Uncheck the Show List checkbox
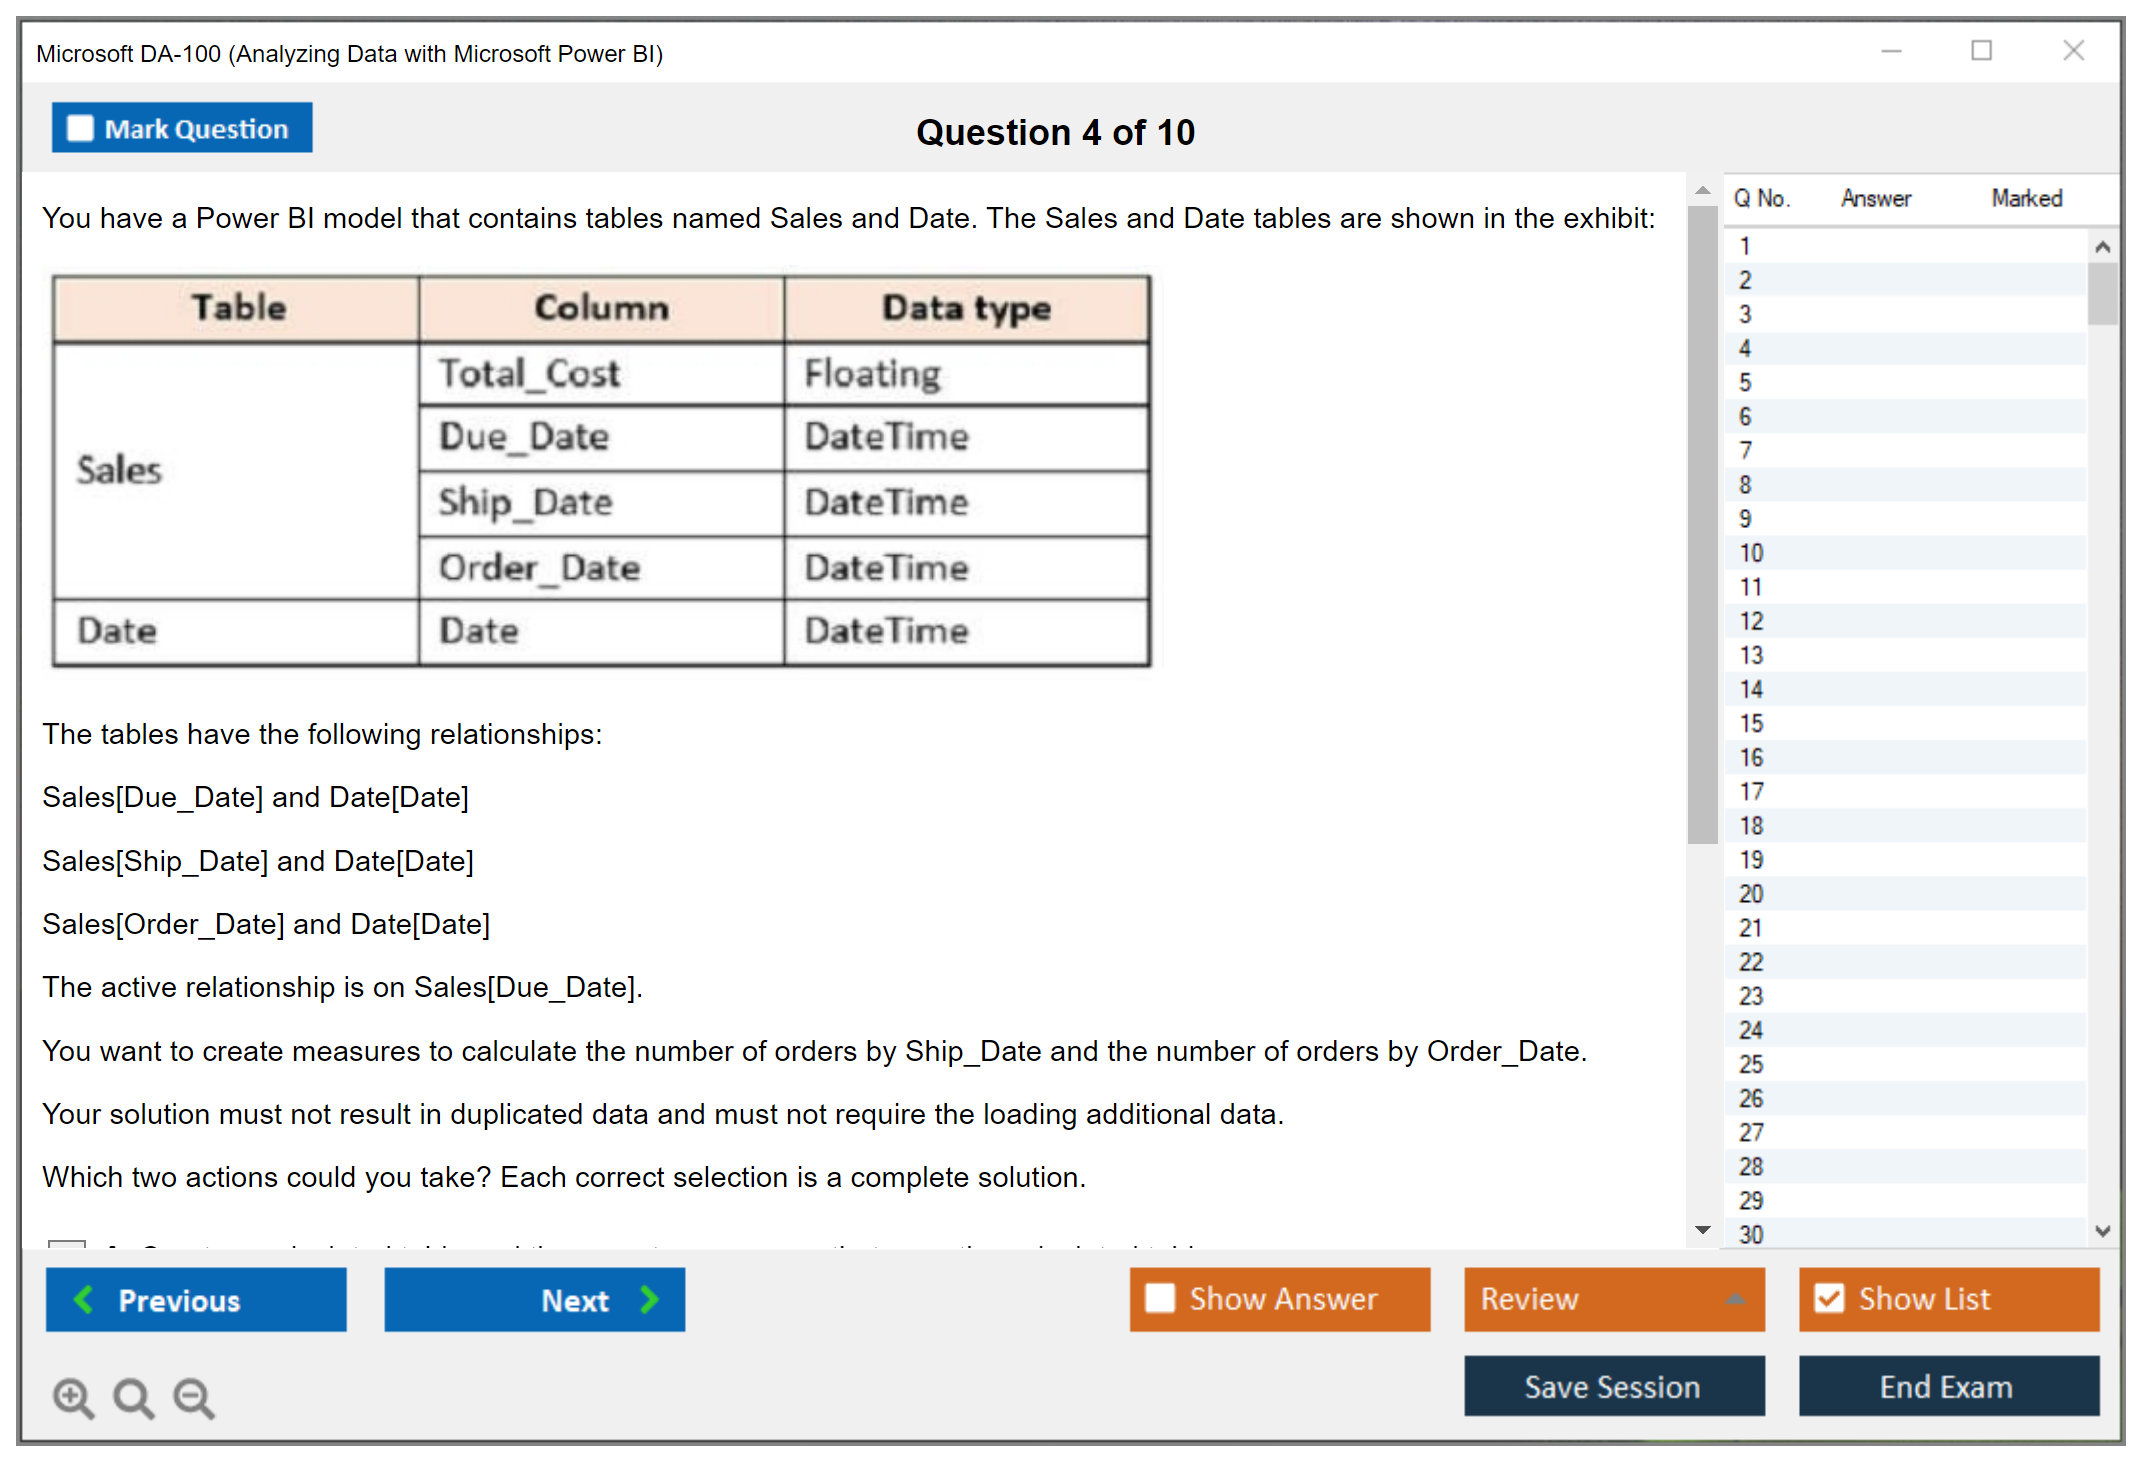The height and width of the screenshot is (1470, 2150). pyautogui.click(x=1829, y=1298)
